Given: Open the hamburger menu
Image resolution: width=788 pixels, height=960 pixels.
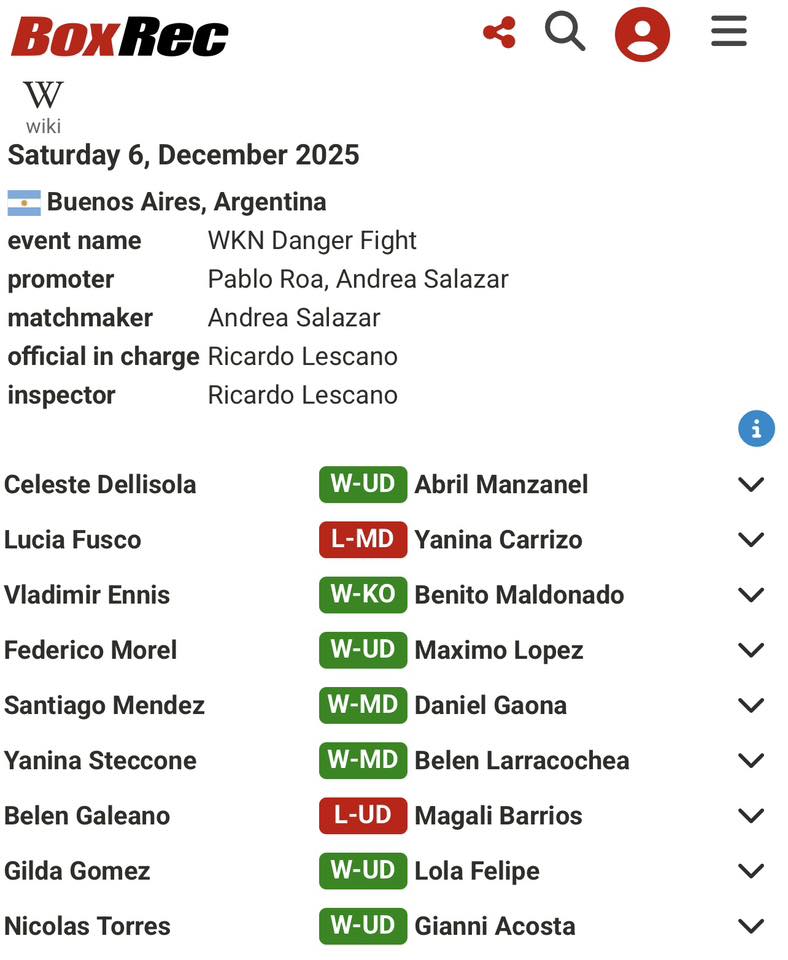Looking at the screenshot, I should click(x=729, y=32).
